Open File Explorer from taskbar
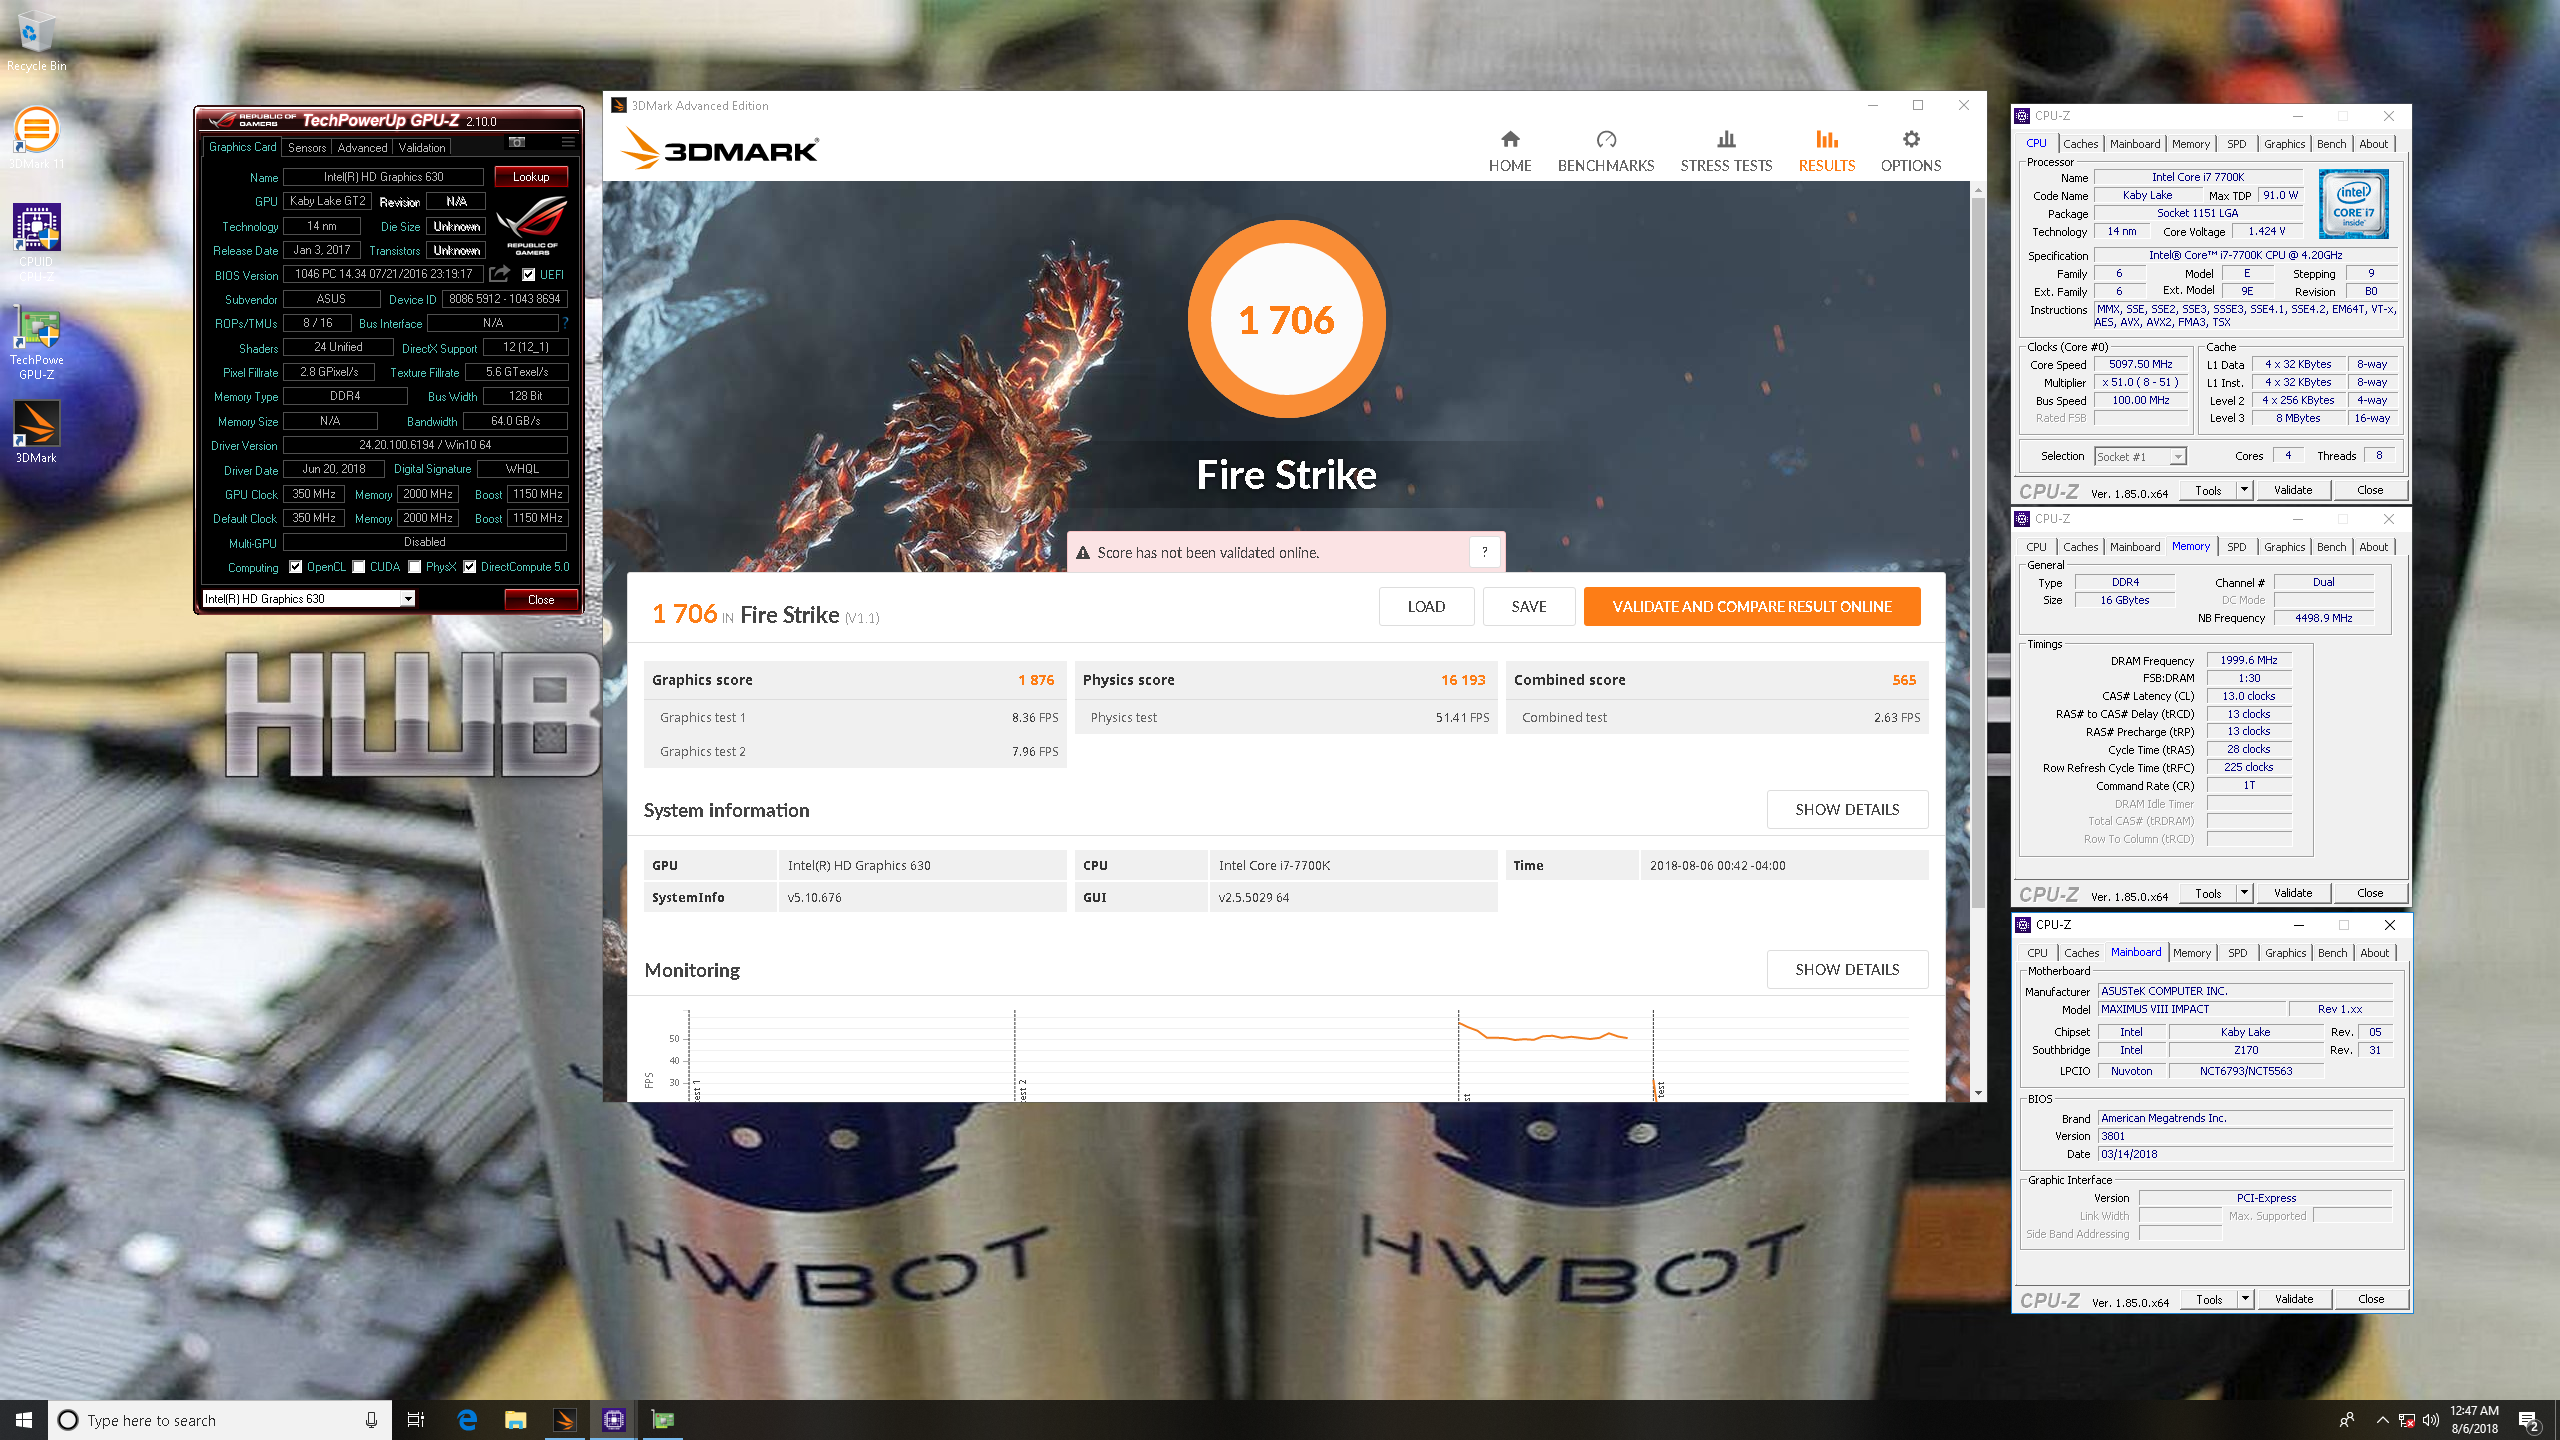Viewport: 2560px width, 1440px height. pos(515,1420)
